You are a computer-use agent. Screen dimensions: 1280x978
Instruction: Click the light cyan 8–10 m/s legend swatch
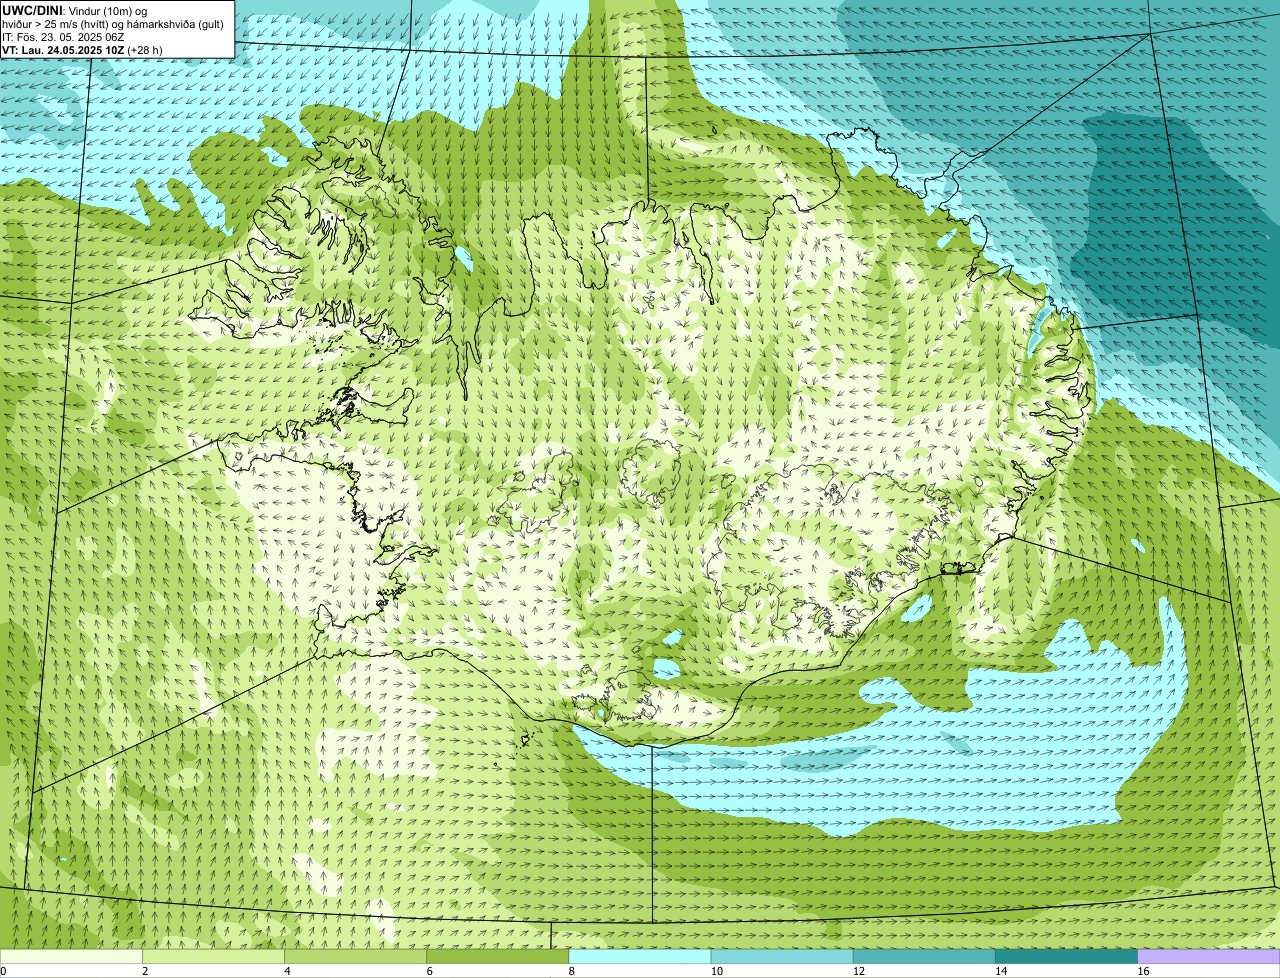coord(640,956)
